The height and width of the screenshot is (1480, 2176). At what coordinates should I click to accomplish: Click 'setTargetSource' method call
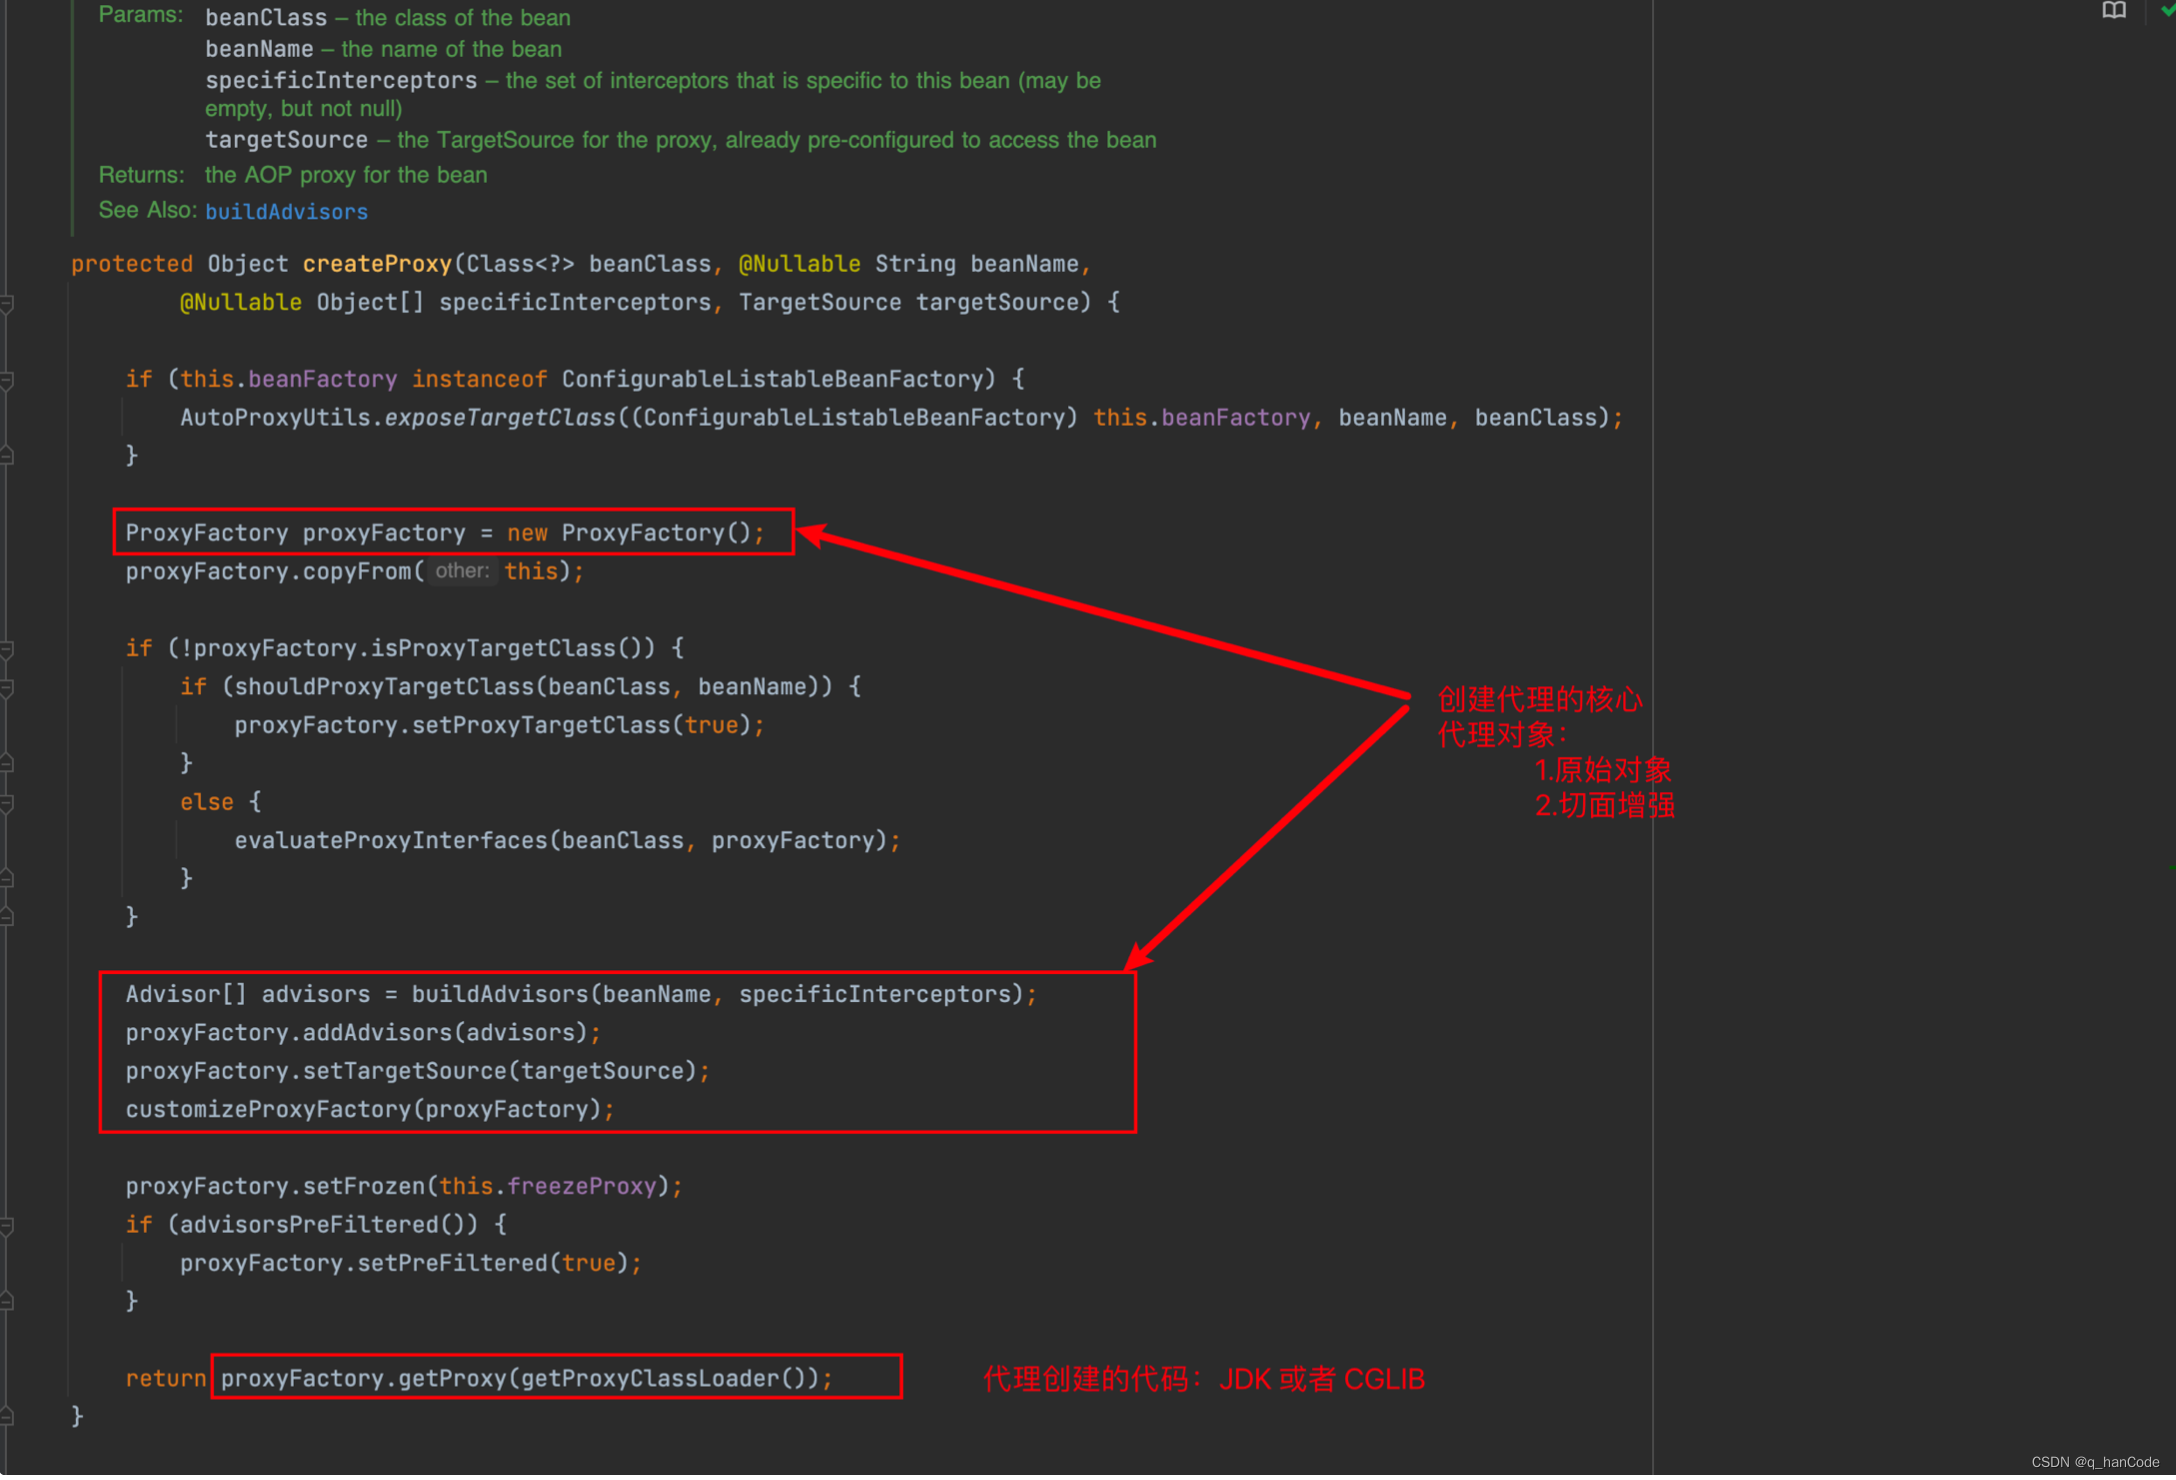click(x=405, y=1071)
